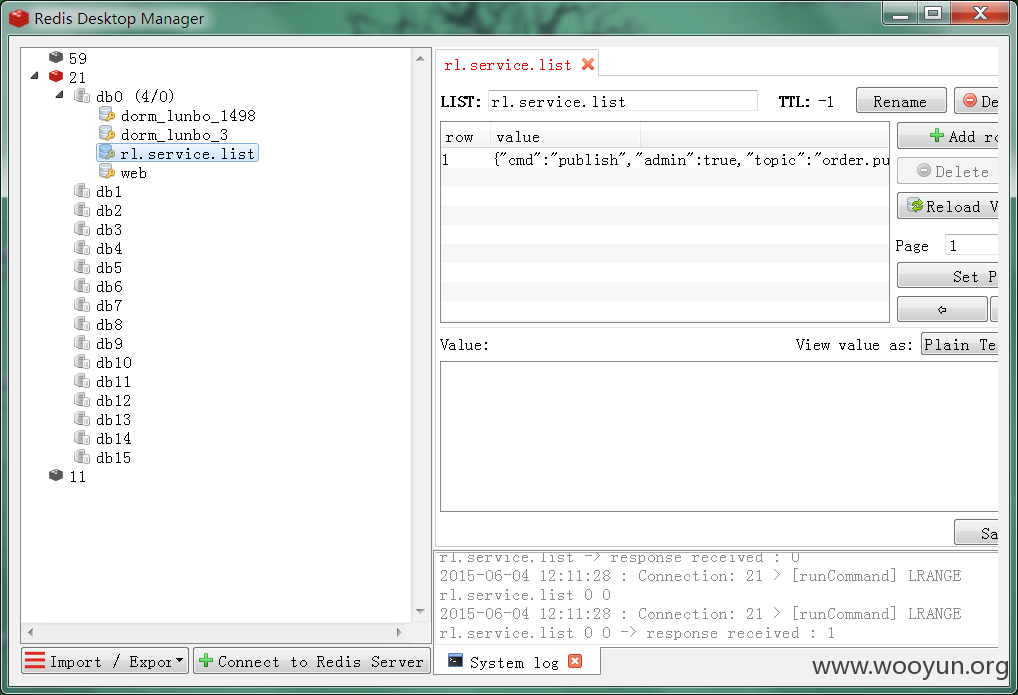Viewport: 1018px width, 695px height.
Task: Select database db13
Action: [114, 419]
